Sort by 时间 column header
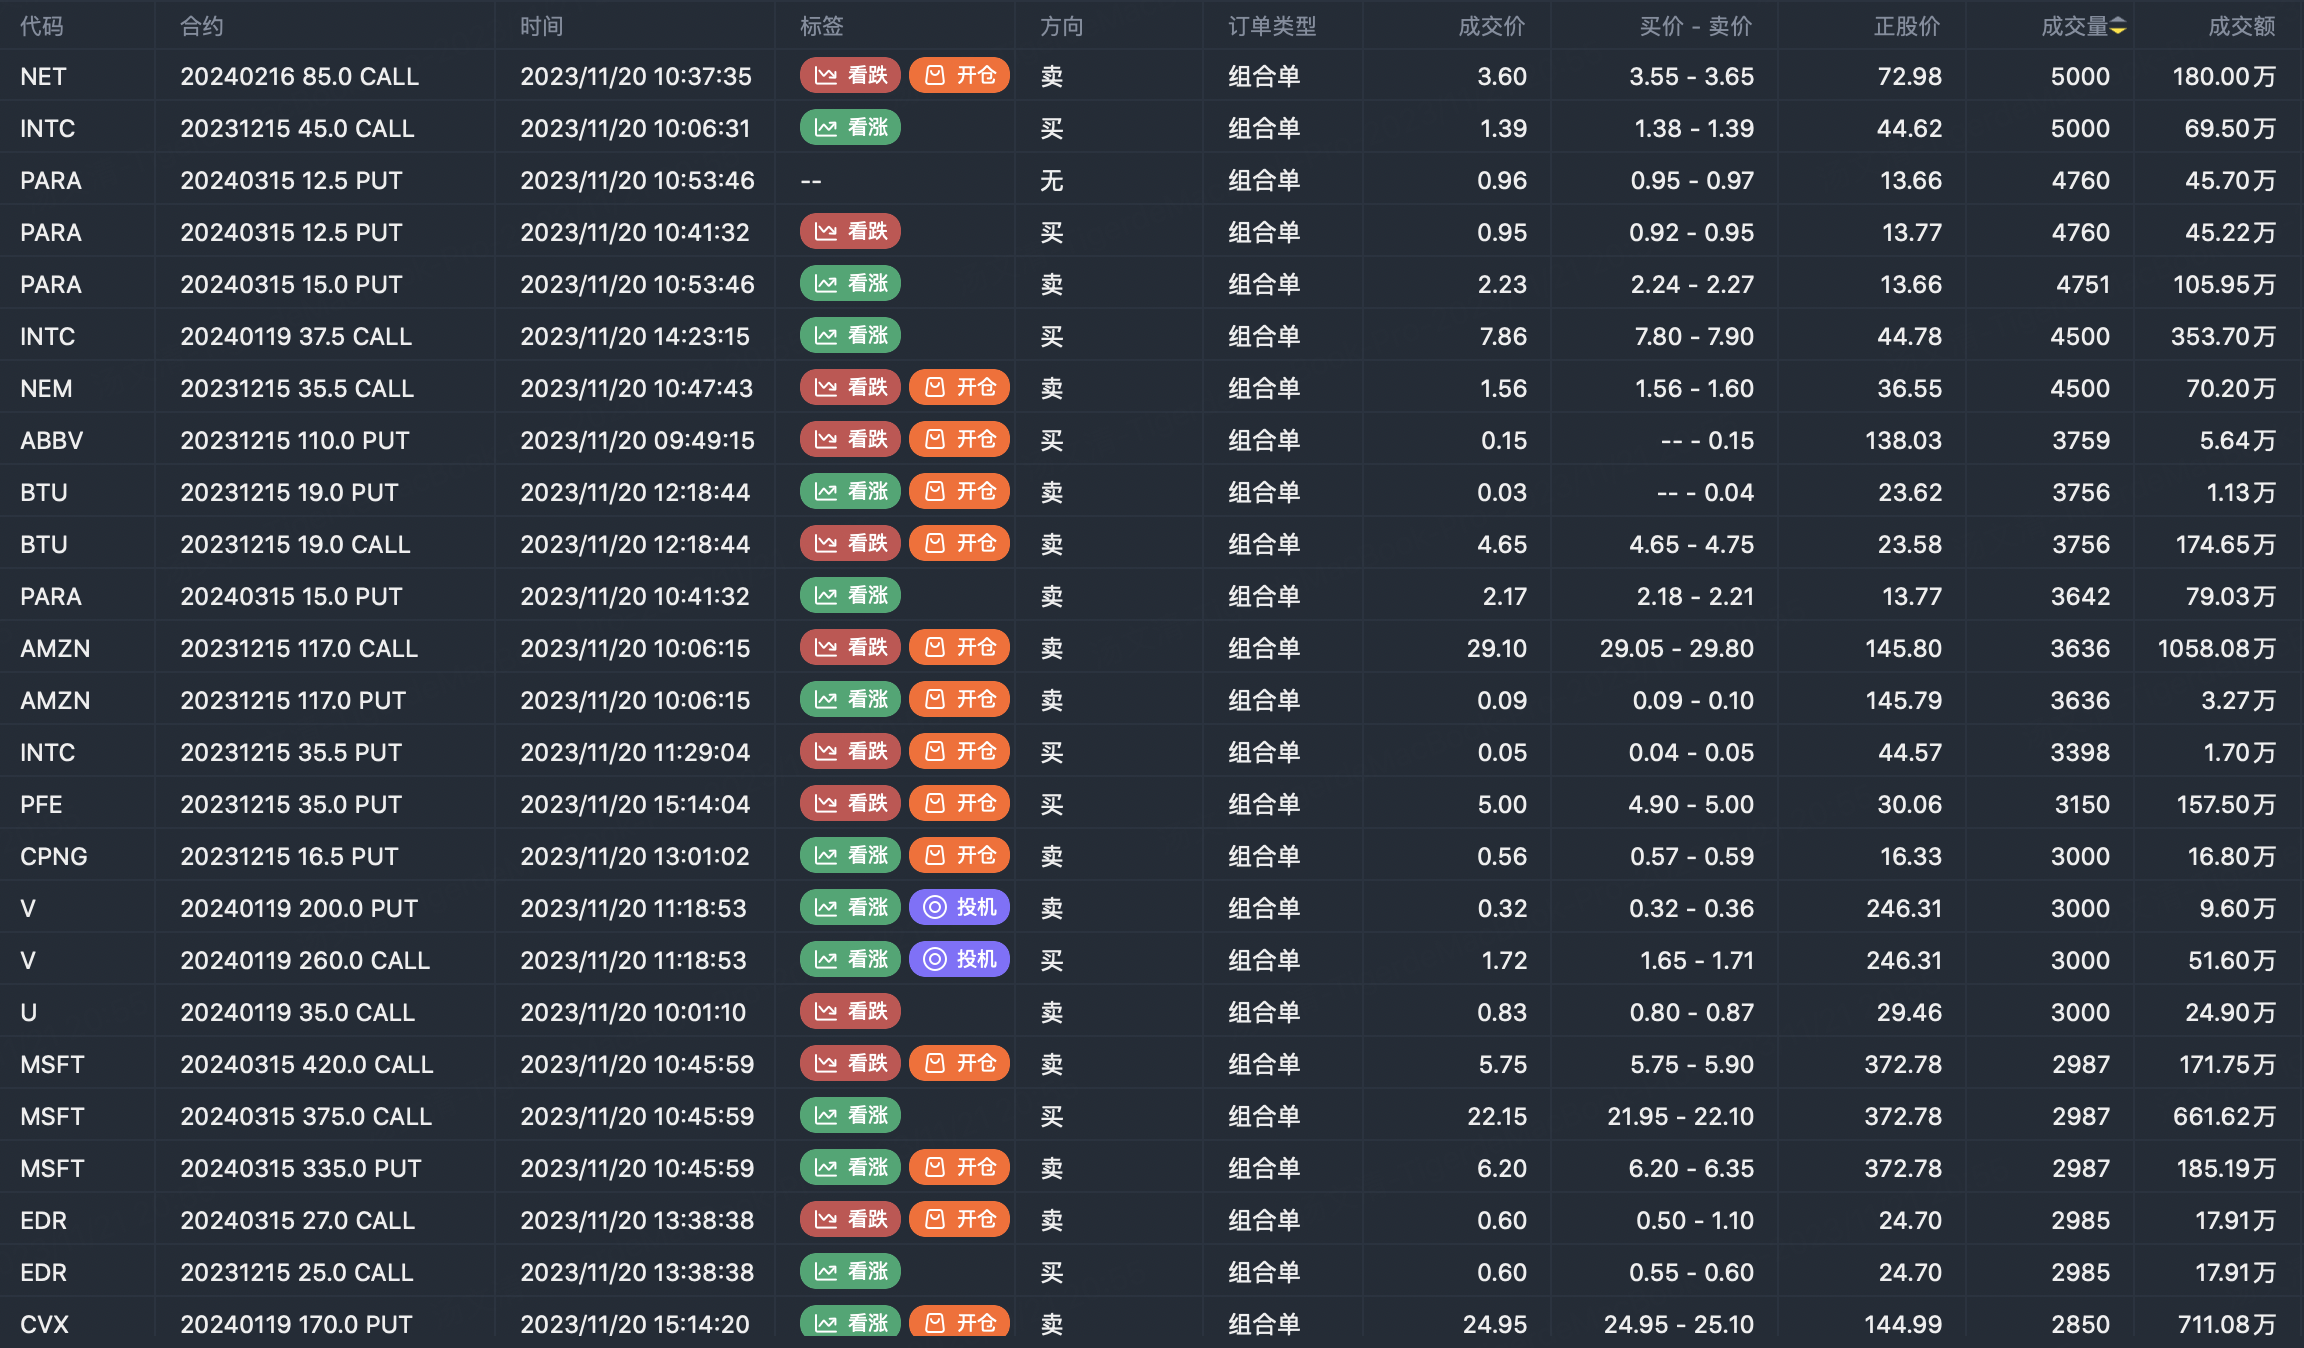The height and width of the screenshot is (1348, 2304). [541, 27]
